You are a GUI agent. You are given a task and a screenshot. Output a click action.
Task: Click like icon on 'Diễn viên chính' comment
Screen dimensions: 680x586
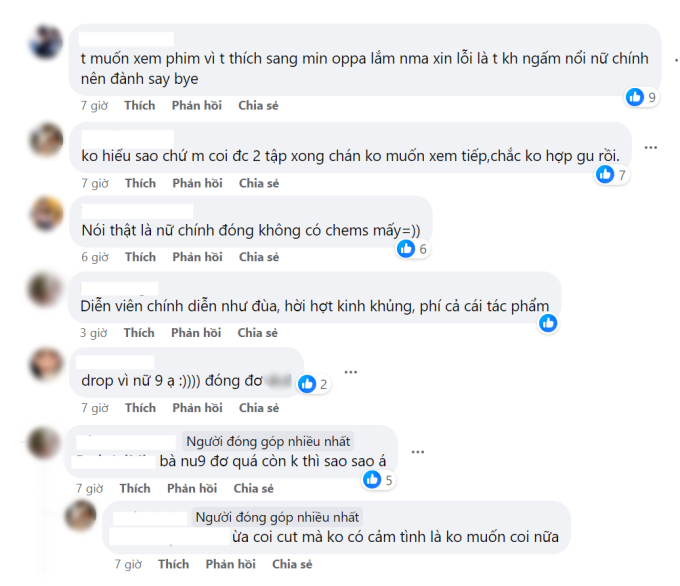[548, 323]
